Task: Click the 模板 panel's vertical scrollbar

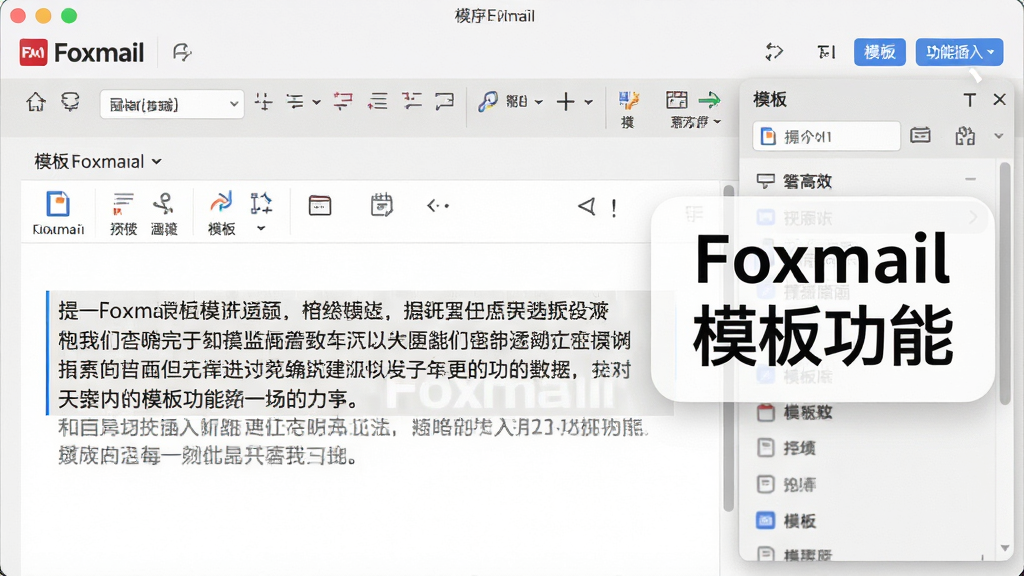Action: tap(1005, 281)
